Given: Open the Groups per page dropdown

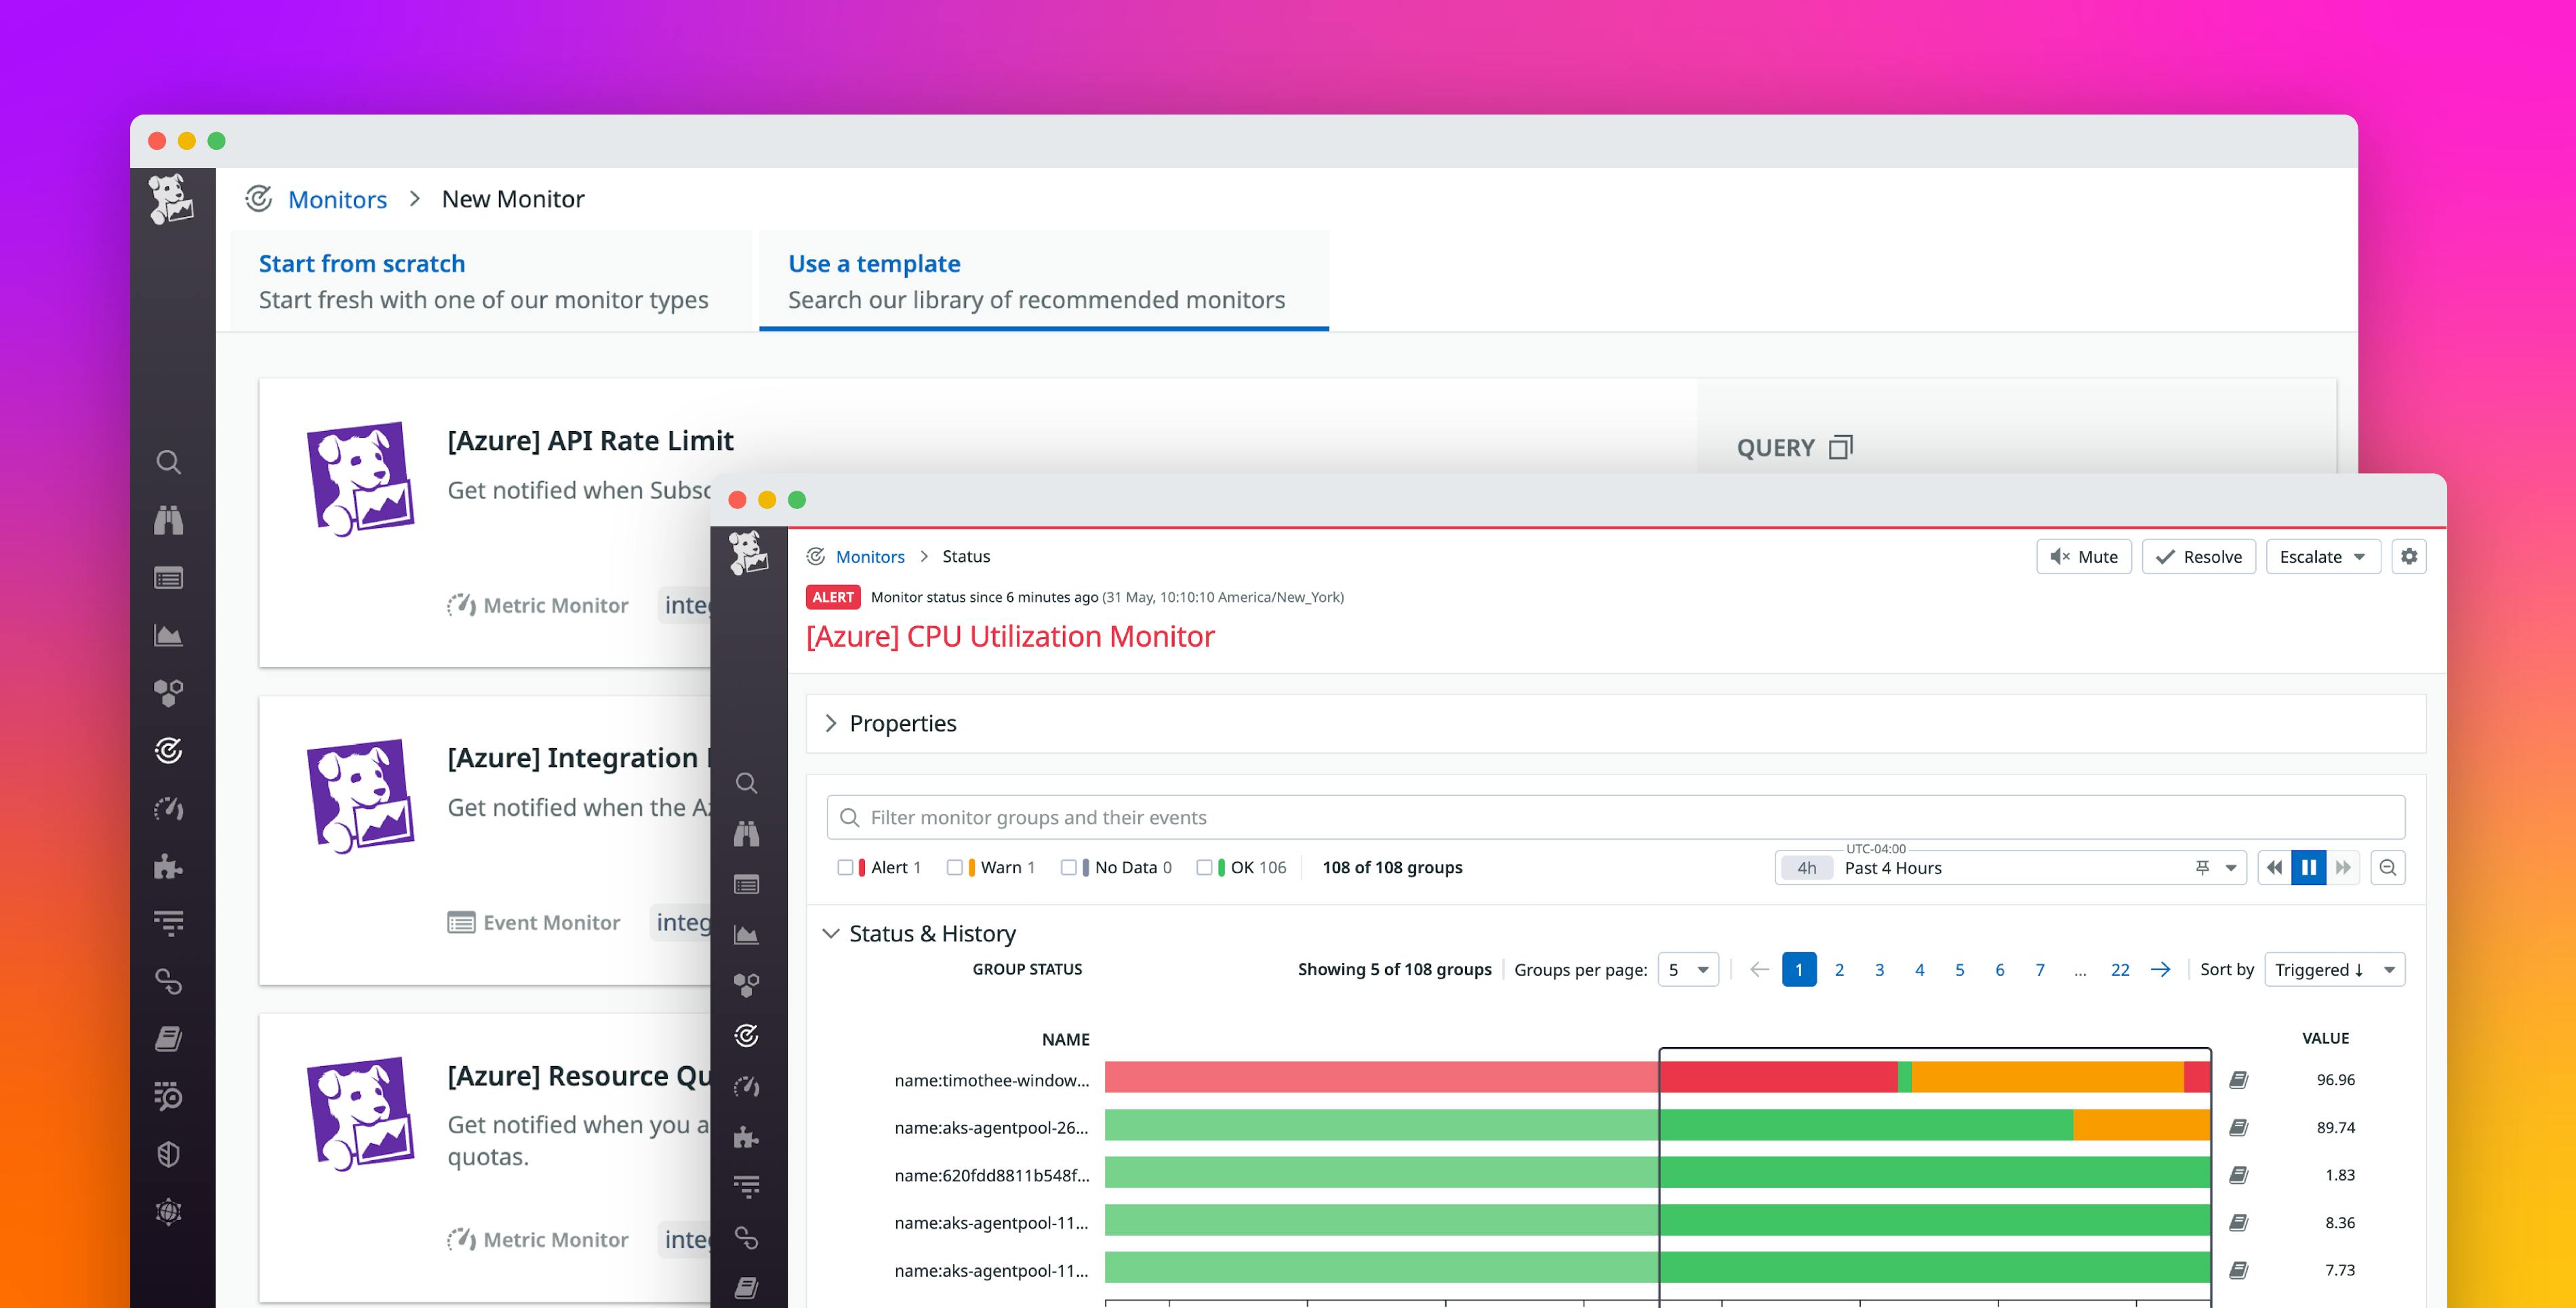Looking at the screenshot, I should [x=1688, y=969].
